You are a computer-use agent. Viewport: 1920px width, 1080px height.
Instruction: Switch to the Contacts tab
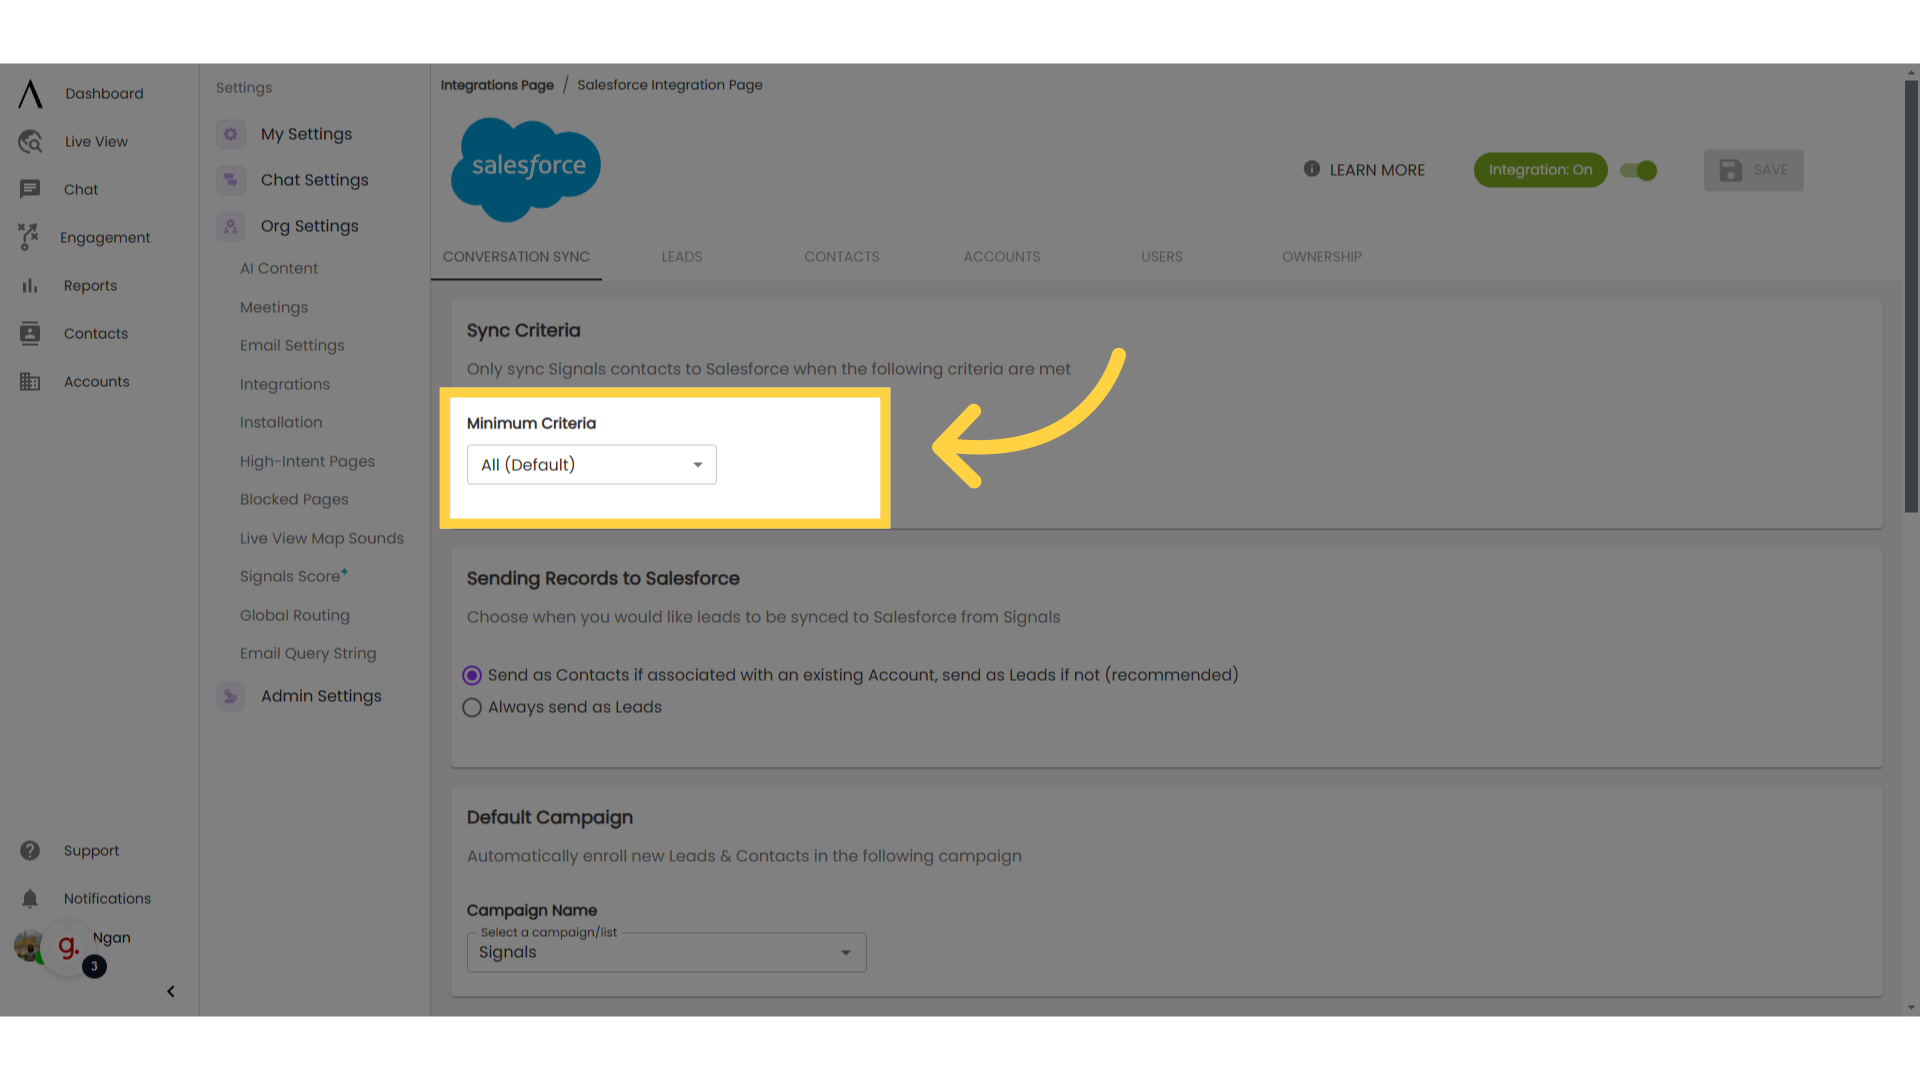click(x=842, y=257)
